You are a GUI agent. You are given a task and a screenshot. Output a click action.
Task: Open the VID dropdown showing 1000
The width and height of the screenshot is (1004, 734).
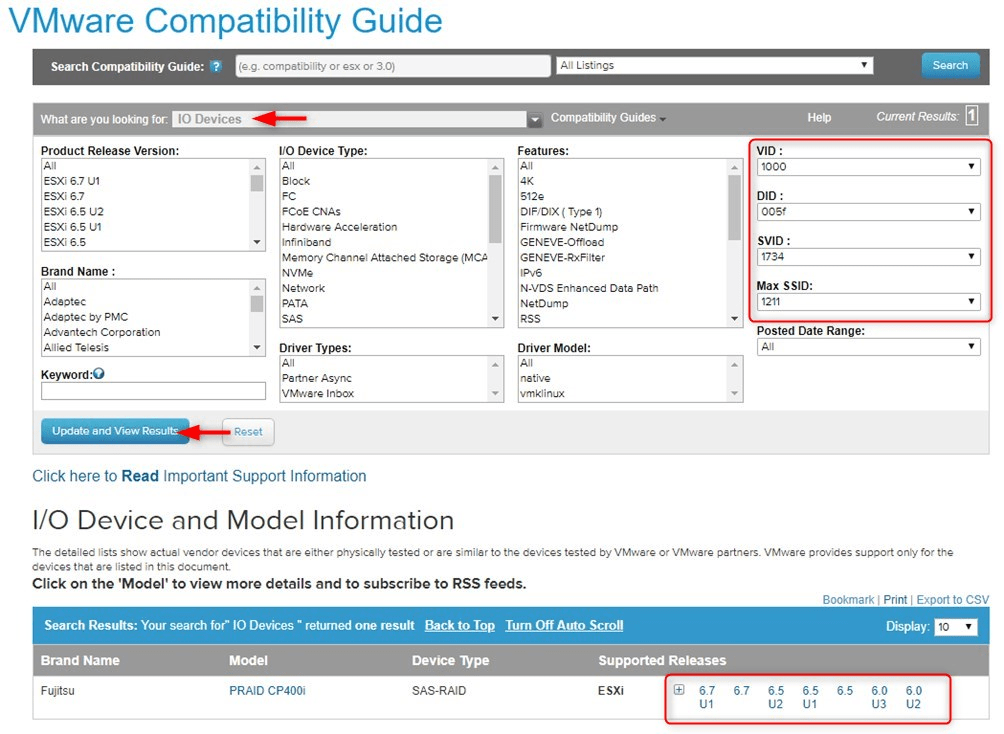tap(868, 167)
